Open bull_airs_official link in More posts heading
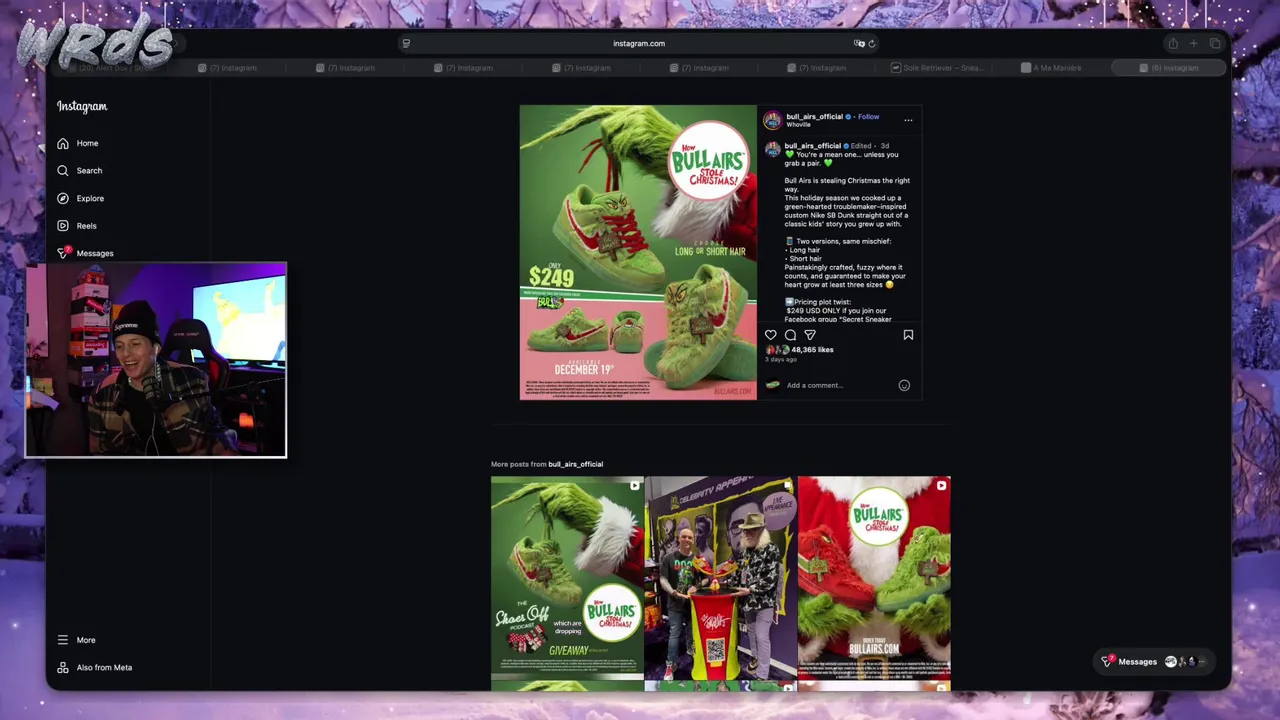 575,464
